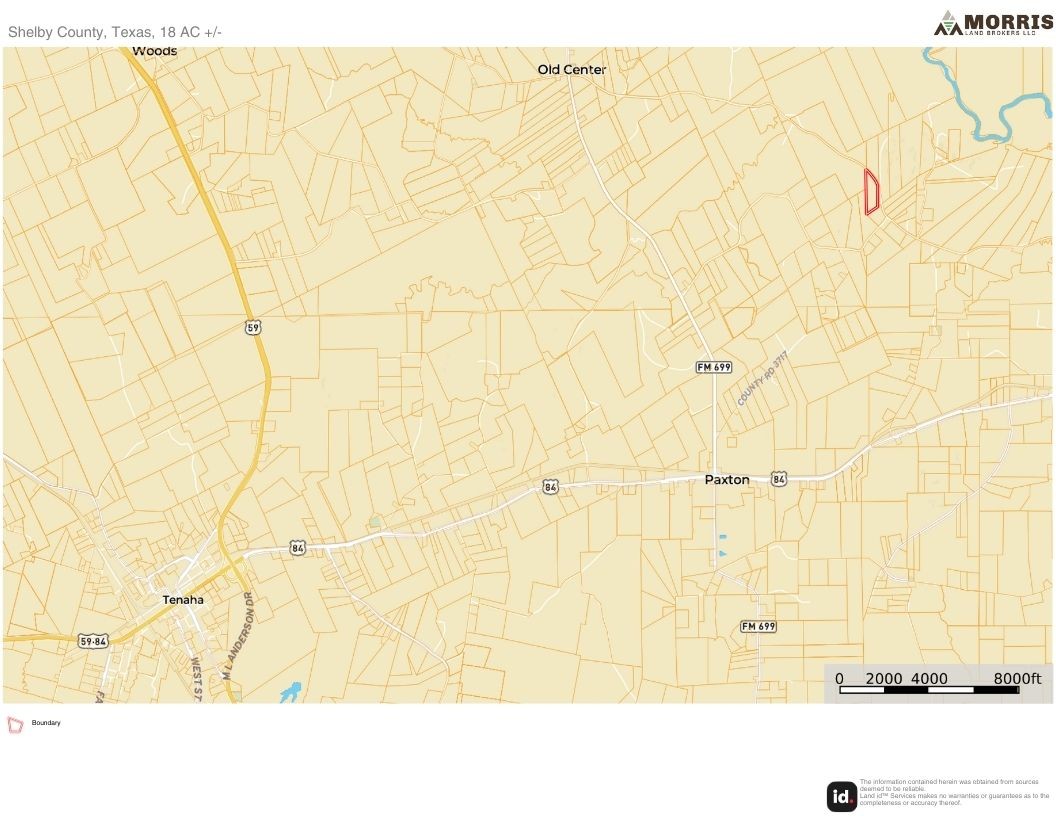Select the US 84 shield east of Paxton

[x=780, y=480]
